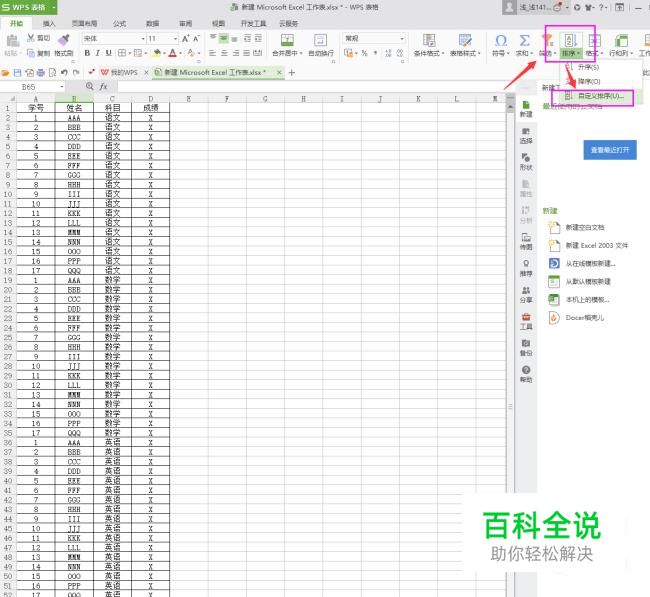The image size is (650, 597).
Task: Open the font name 宋体 dropdown
Action: point(143,39)
